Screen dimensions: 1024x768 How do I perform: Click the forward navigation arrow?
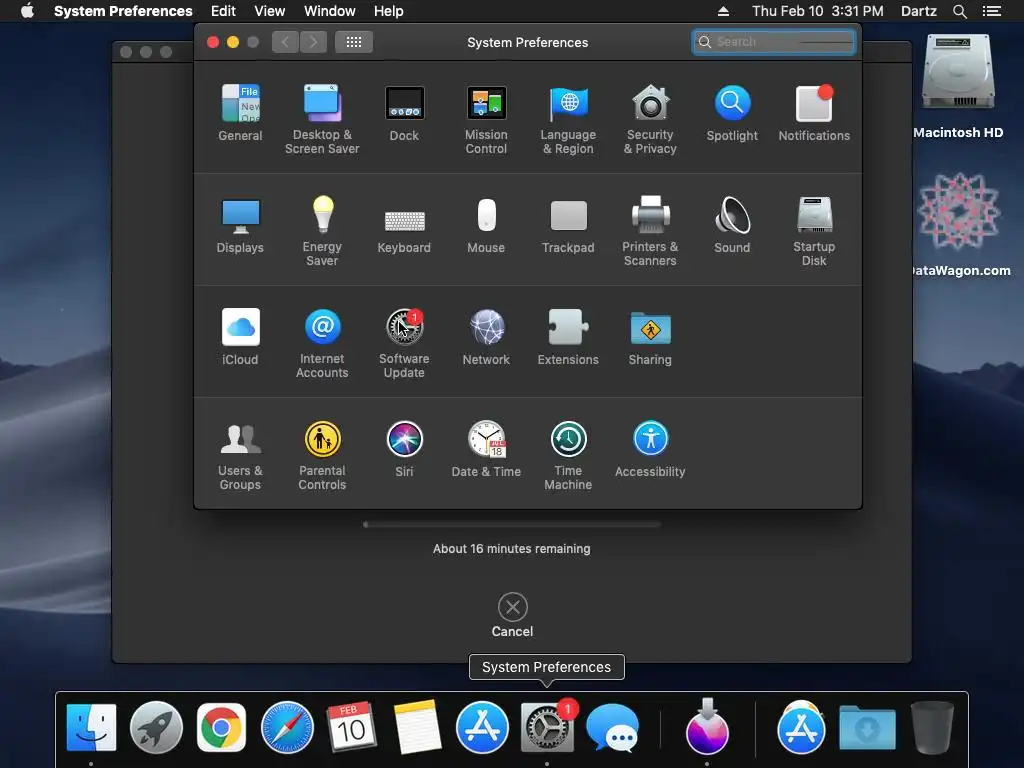313,42
